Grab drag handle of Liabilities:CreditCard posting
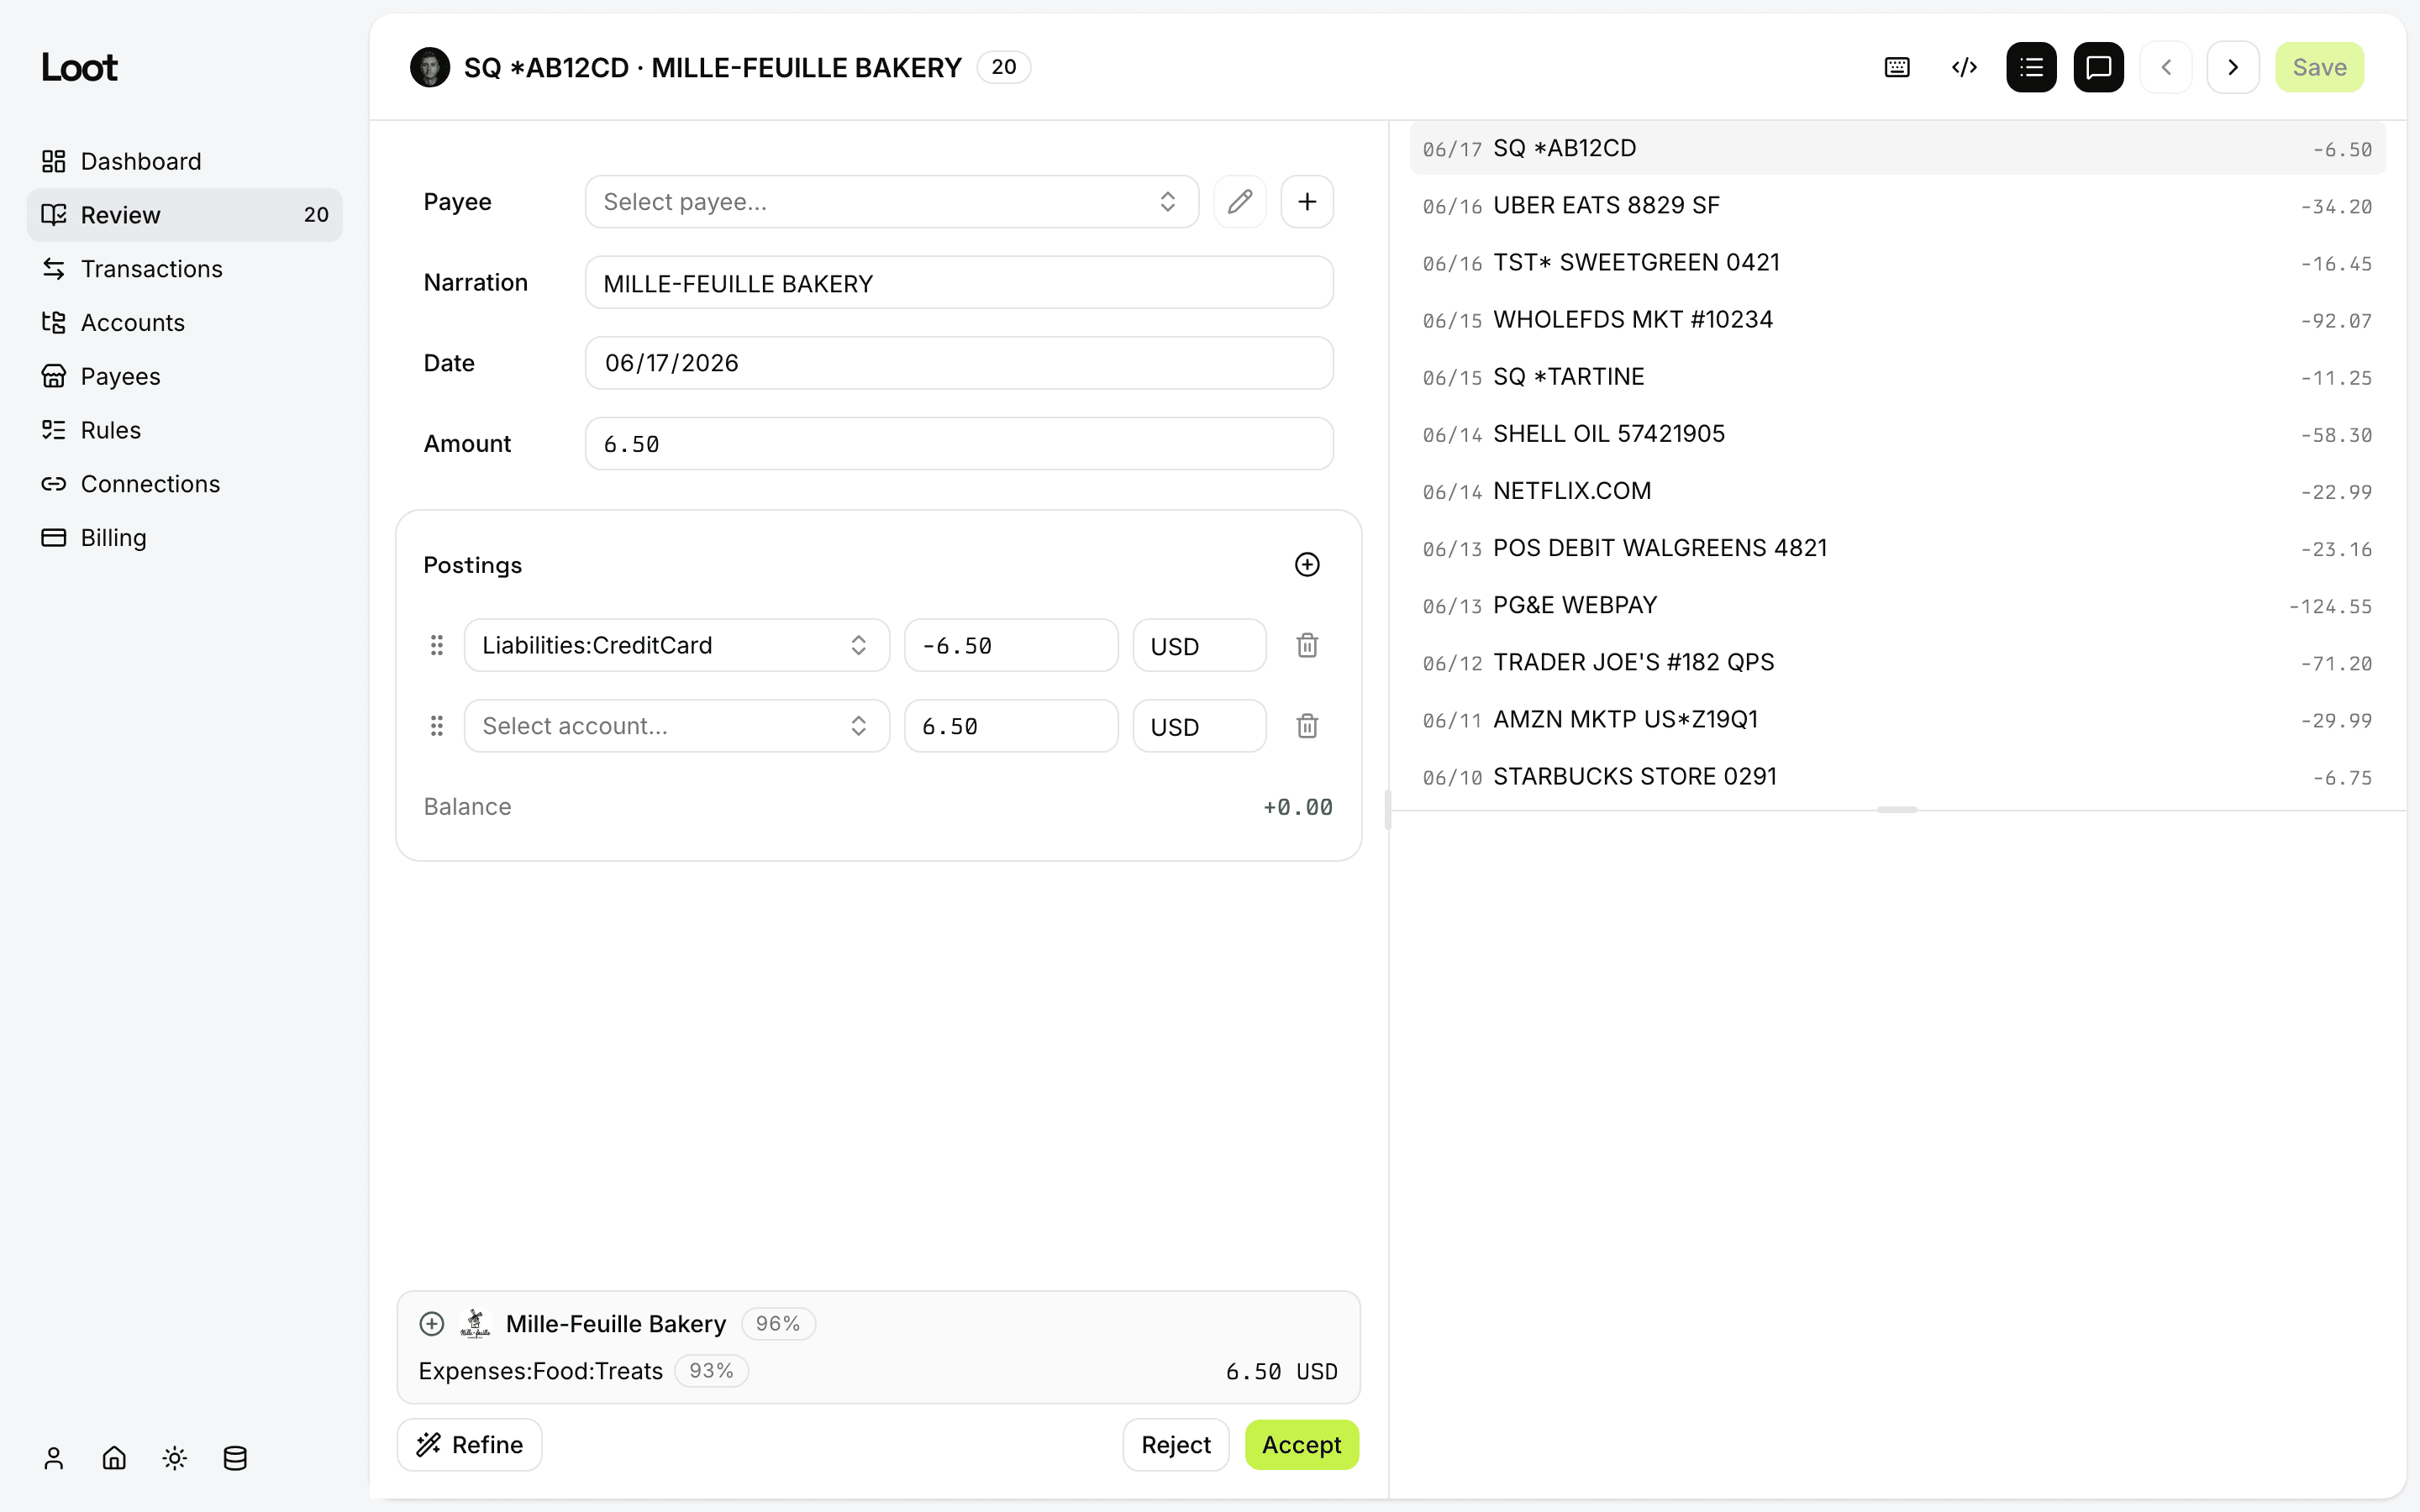The image size is (2420, 1512). (x=437, y=645)
